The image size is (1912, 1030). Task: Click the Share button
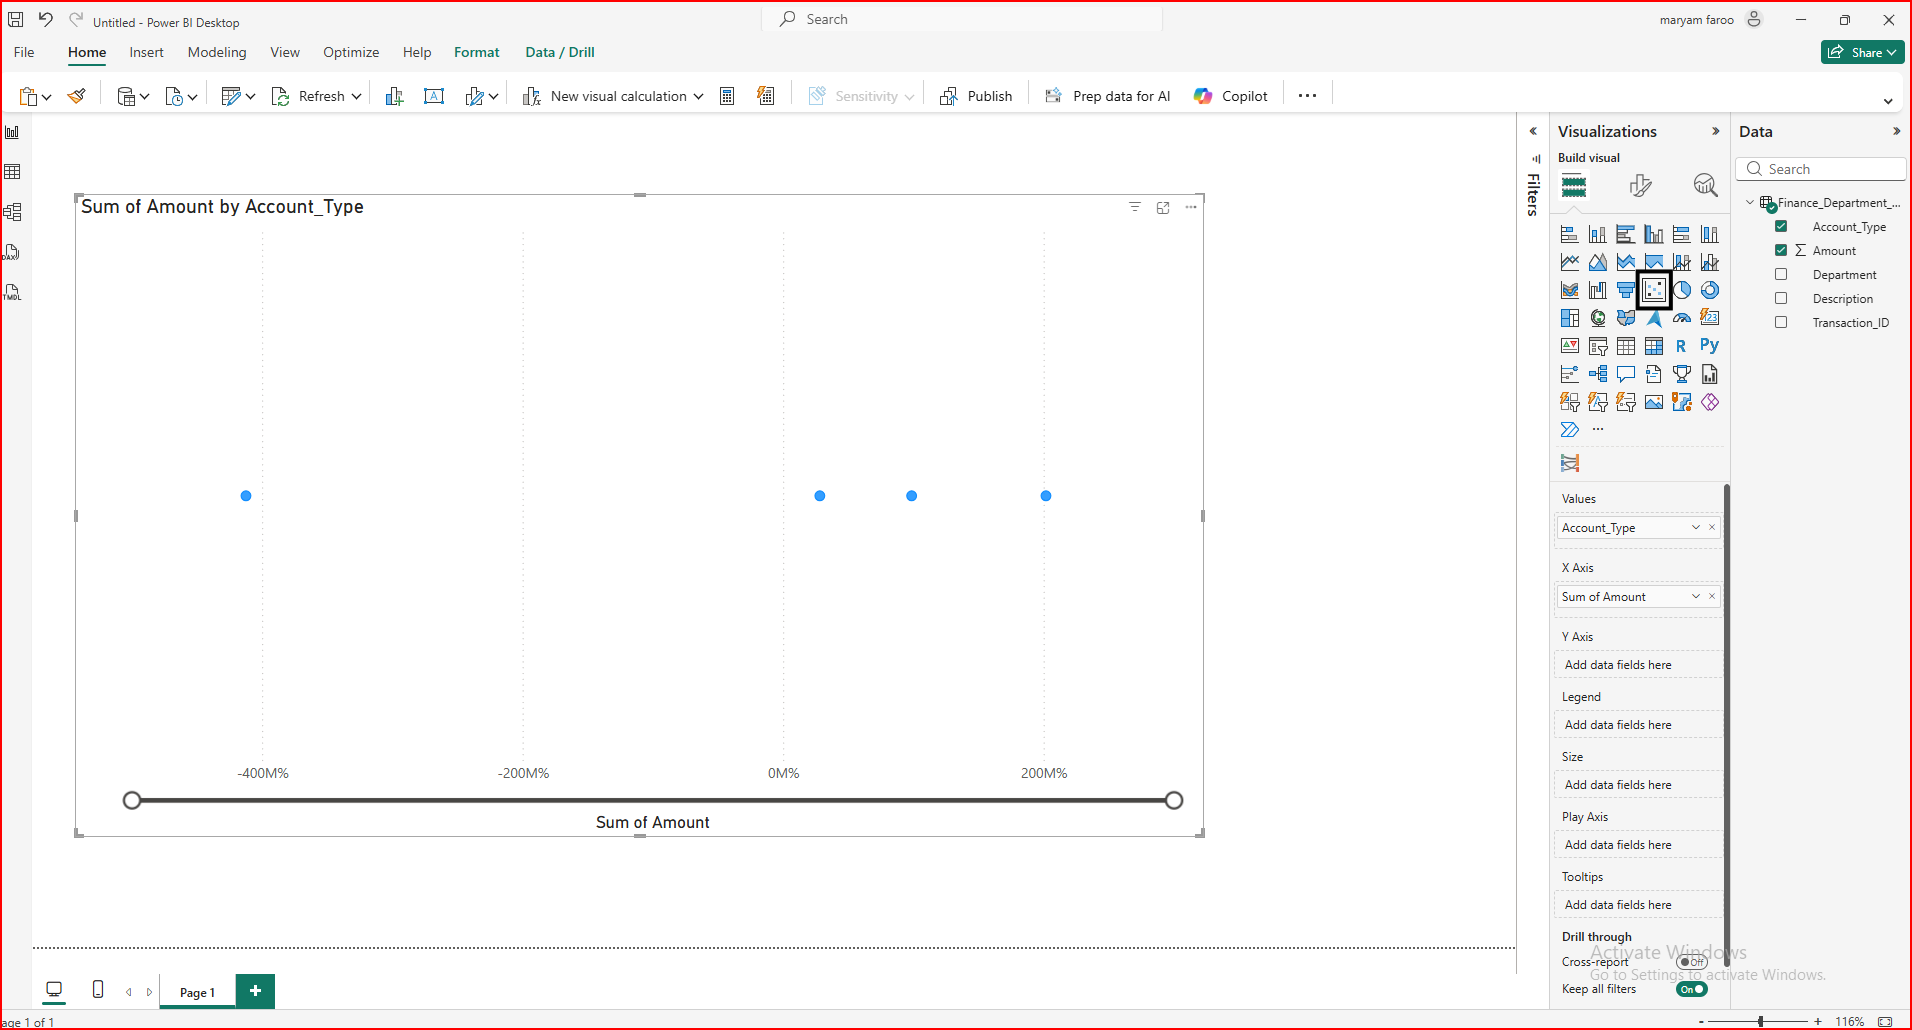coord(1861,53)
